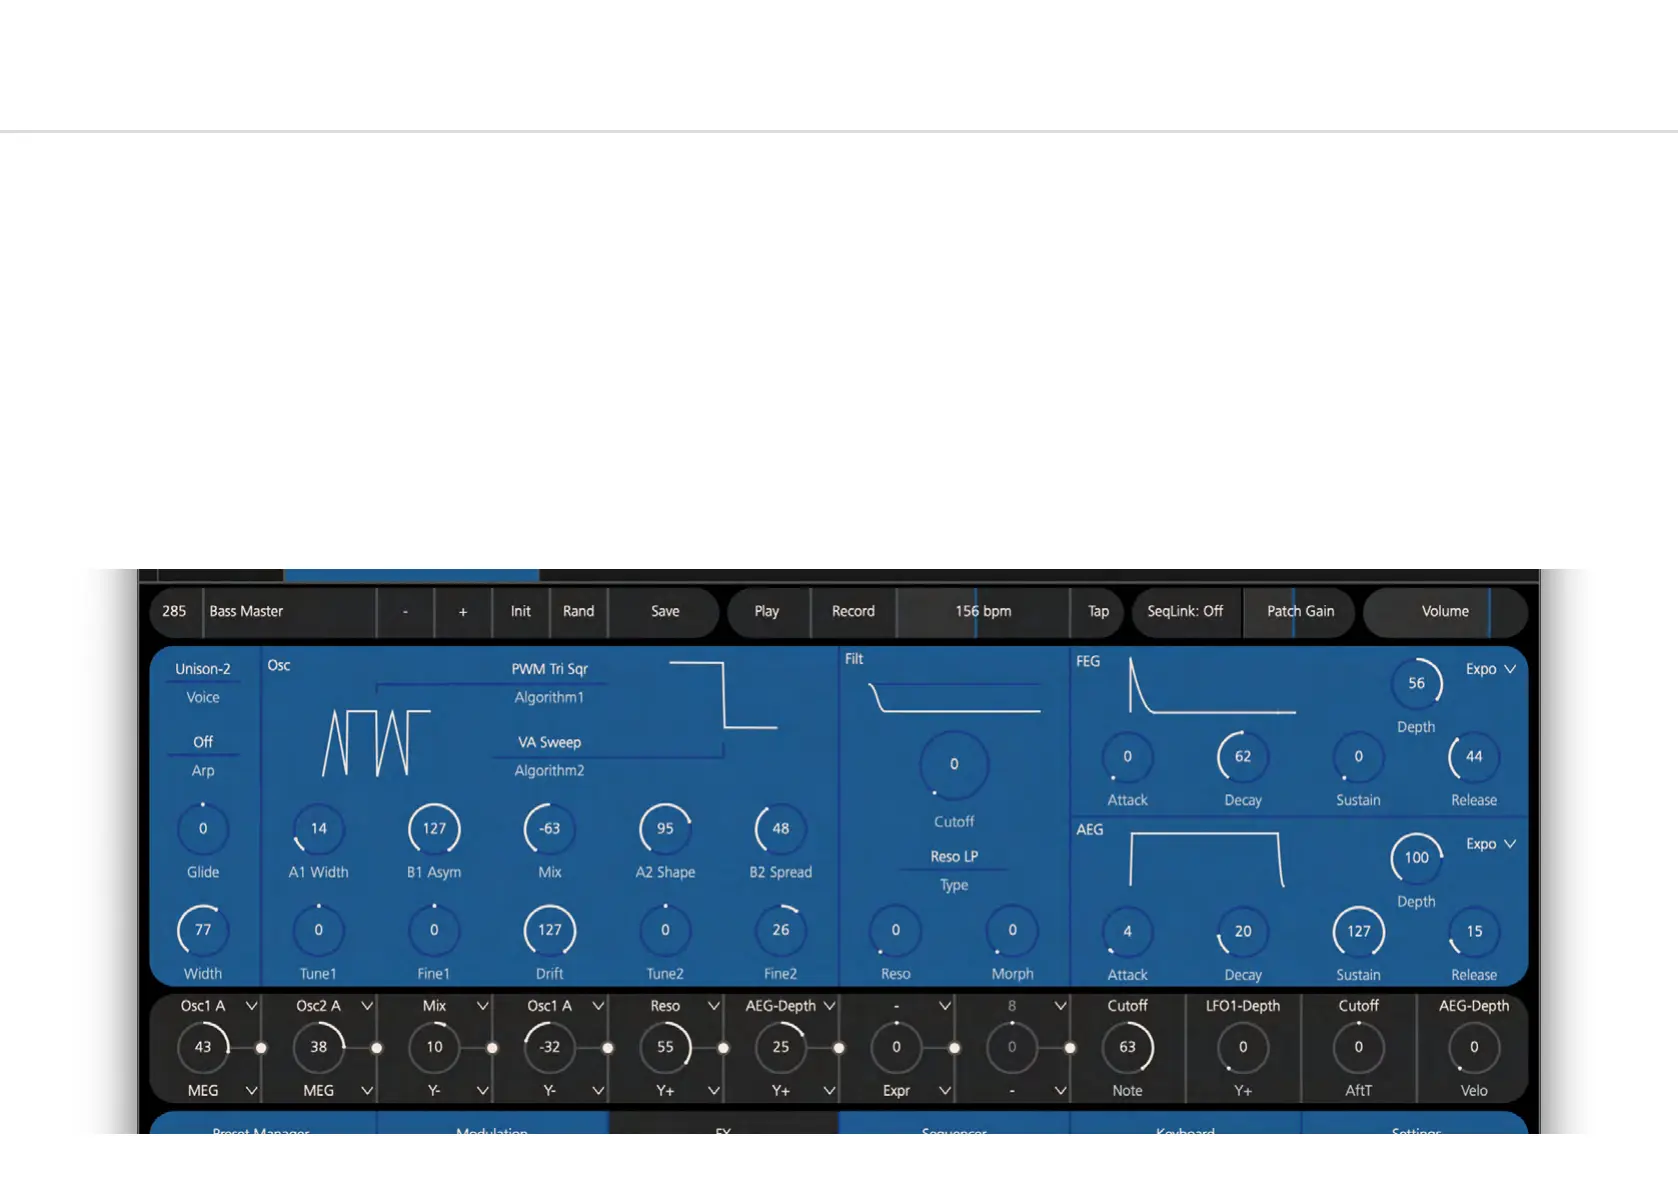Viewport: 1678px width, 1191px height.
Task: Switch the Unison-2 voice mode
Action: pyautogui.click(x=203, y=669)
